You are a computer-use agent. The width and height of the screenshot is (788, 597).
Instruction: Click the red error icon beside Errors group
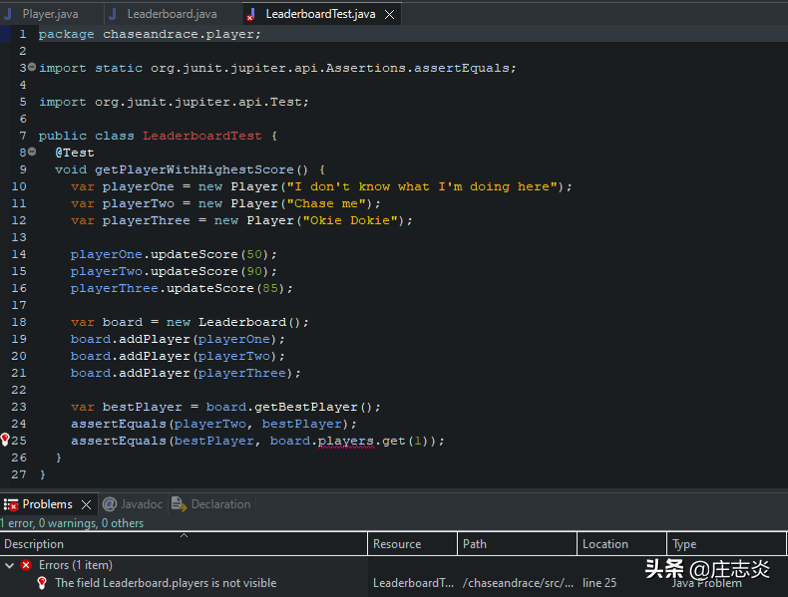click(x=26, y=565)
